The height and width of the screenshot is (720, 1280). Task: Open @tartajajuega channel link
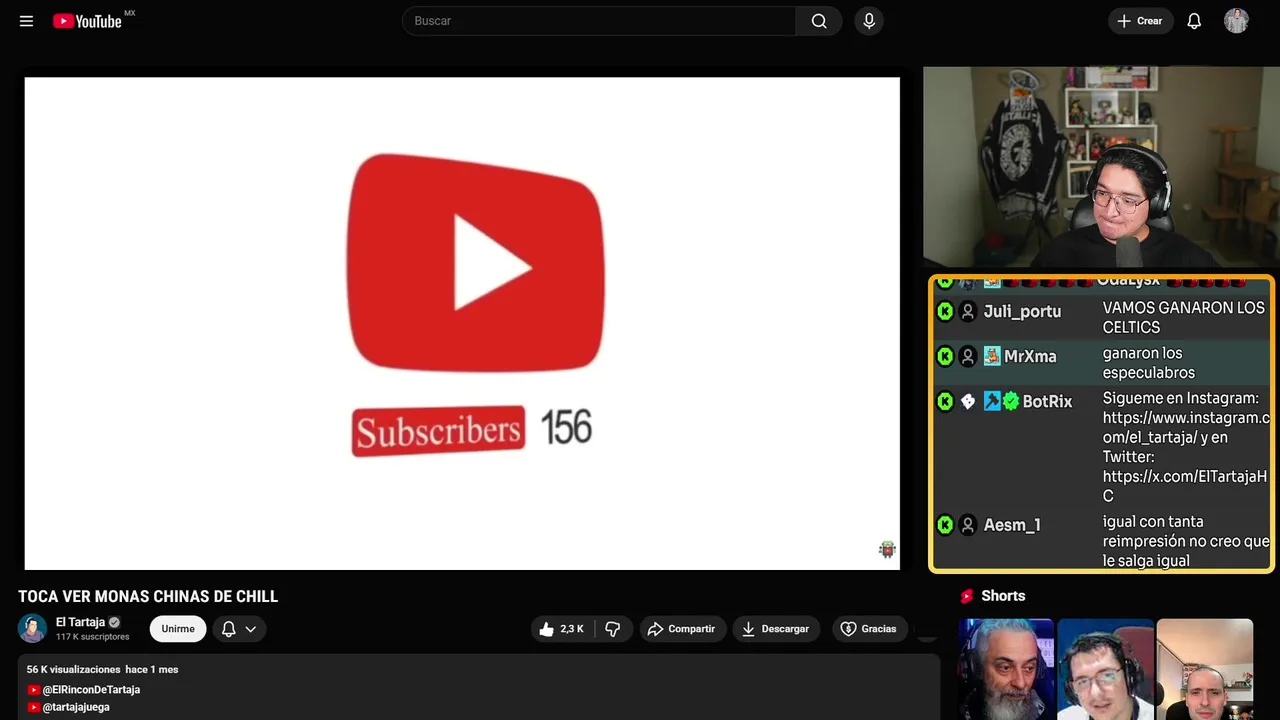click(76, 707)
